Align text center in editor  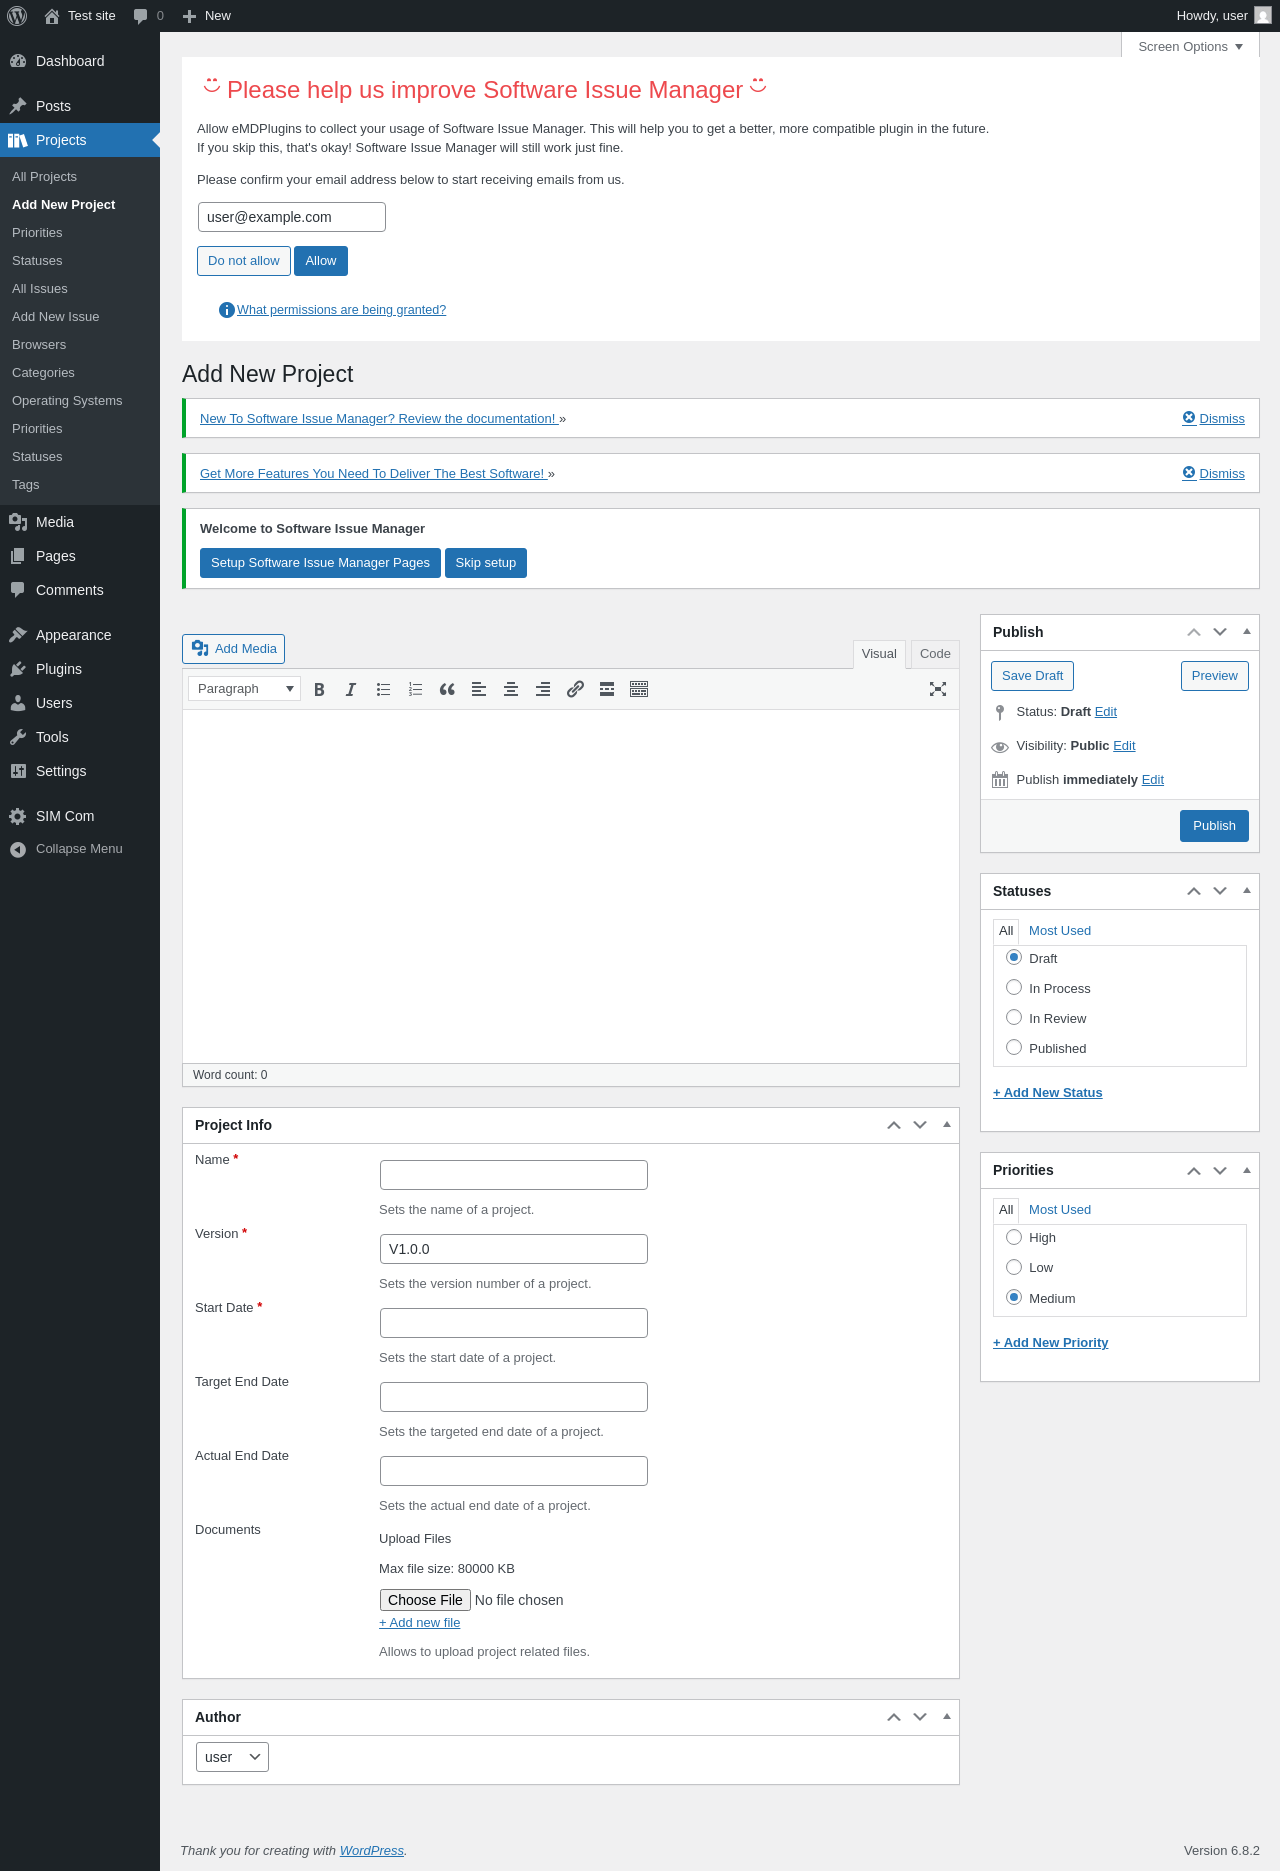coord(511,689)
